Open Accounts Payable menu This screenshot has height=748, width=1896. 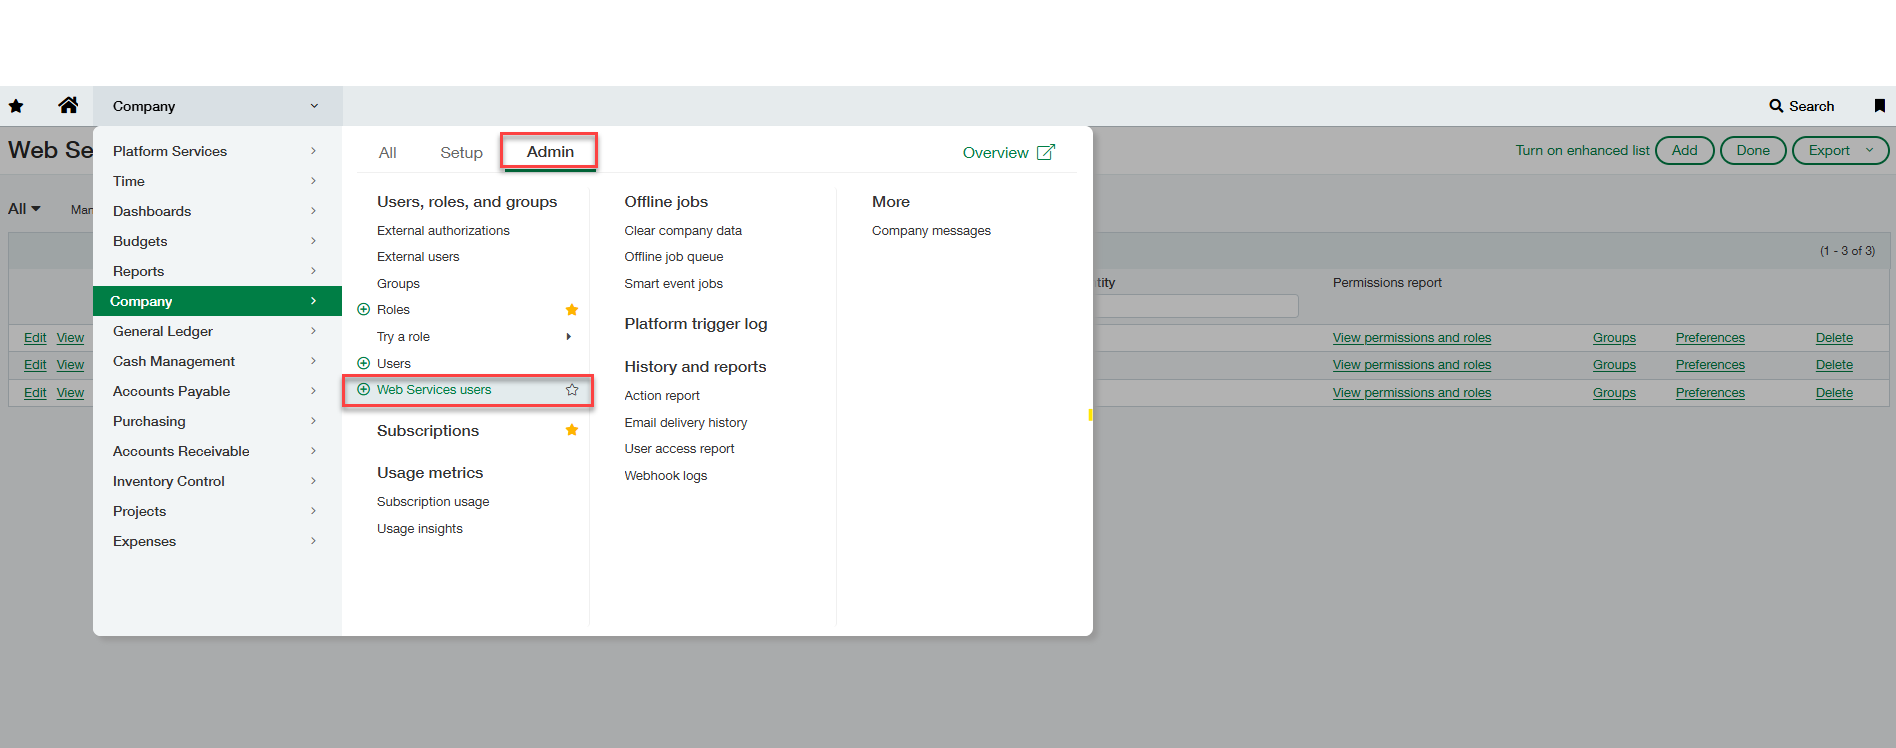pos(217,391)
